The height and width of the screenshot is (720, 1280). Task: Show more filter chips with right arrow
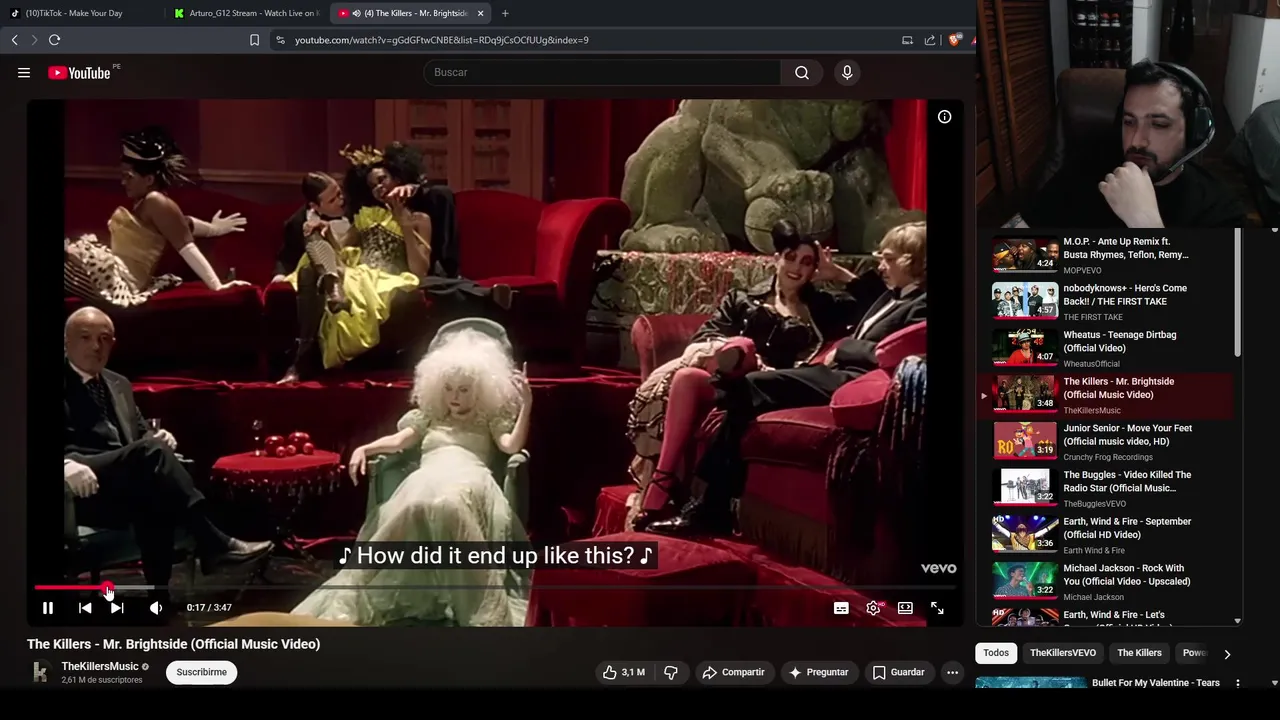1227,654
